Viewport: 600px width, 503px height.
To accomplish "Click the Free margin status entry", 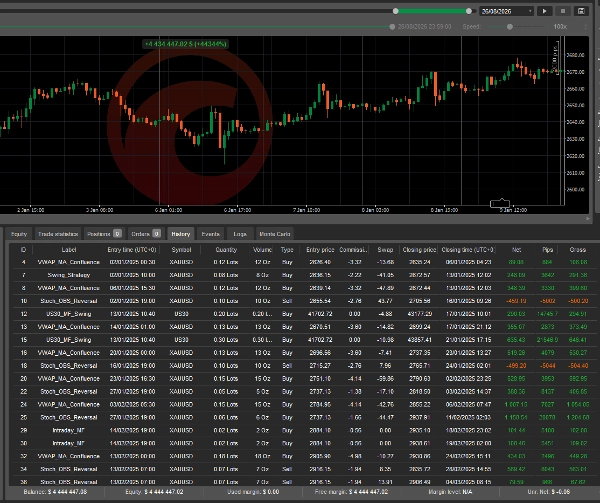I will coord(351,492).
